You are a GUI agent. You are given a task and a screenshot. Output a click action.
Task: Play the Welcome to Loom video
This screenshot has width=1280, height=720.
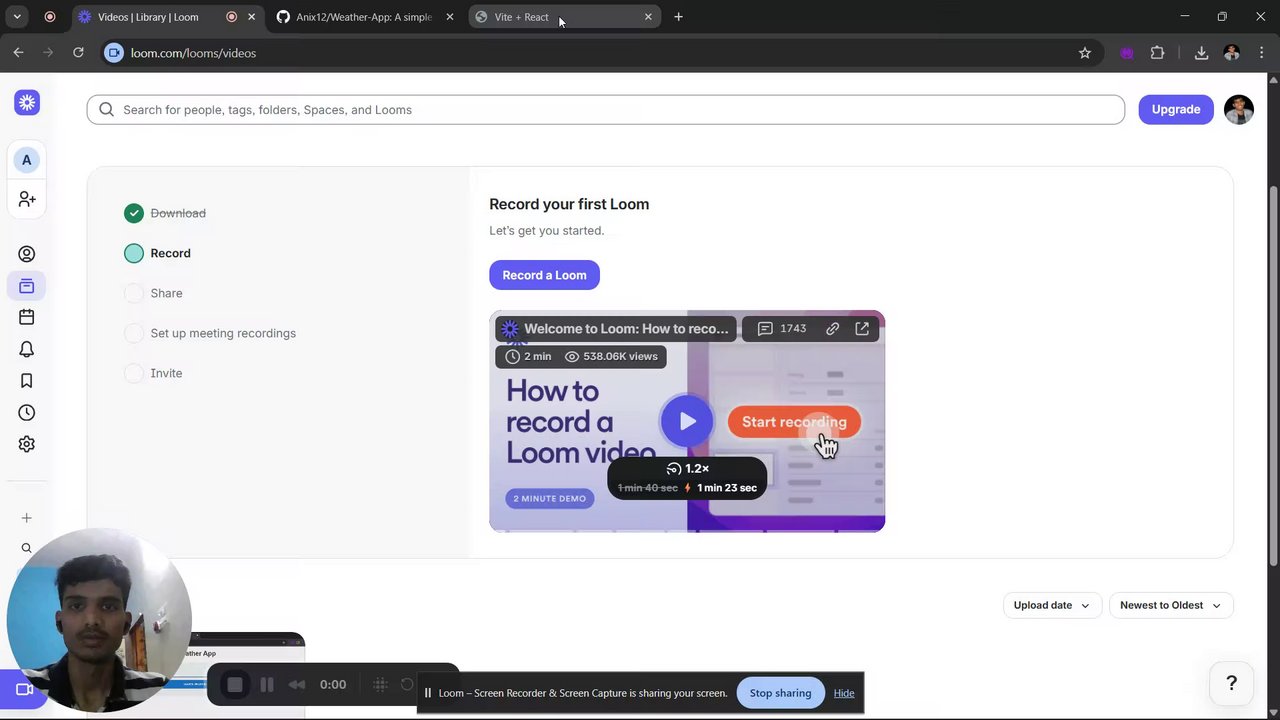tap(687, 422)
